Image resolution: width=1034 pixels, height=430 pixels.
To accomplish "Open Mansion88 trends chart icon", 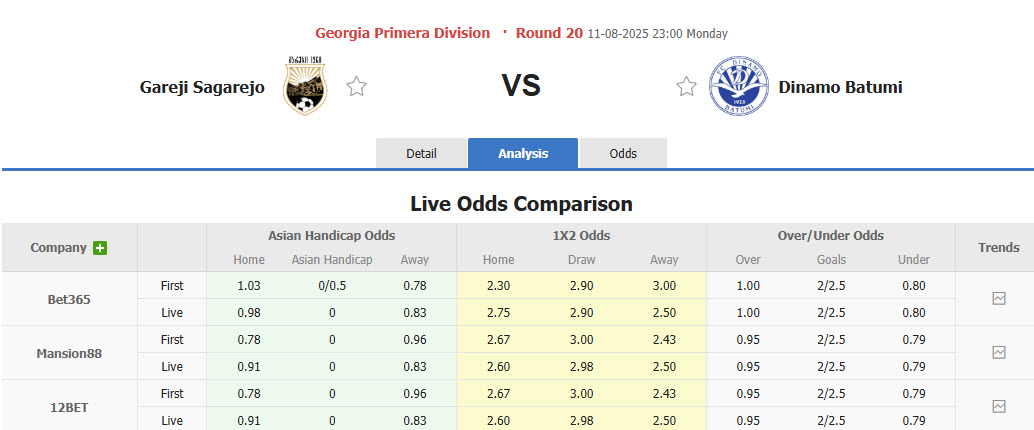I will (x=998, y=352).
